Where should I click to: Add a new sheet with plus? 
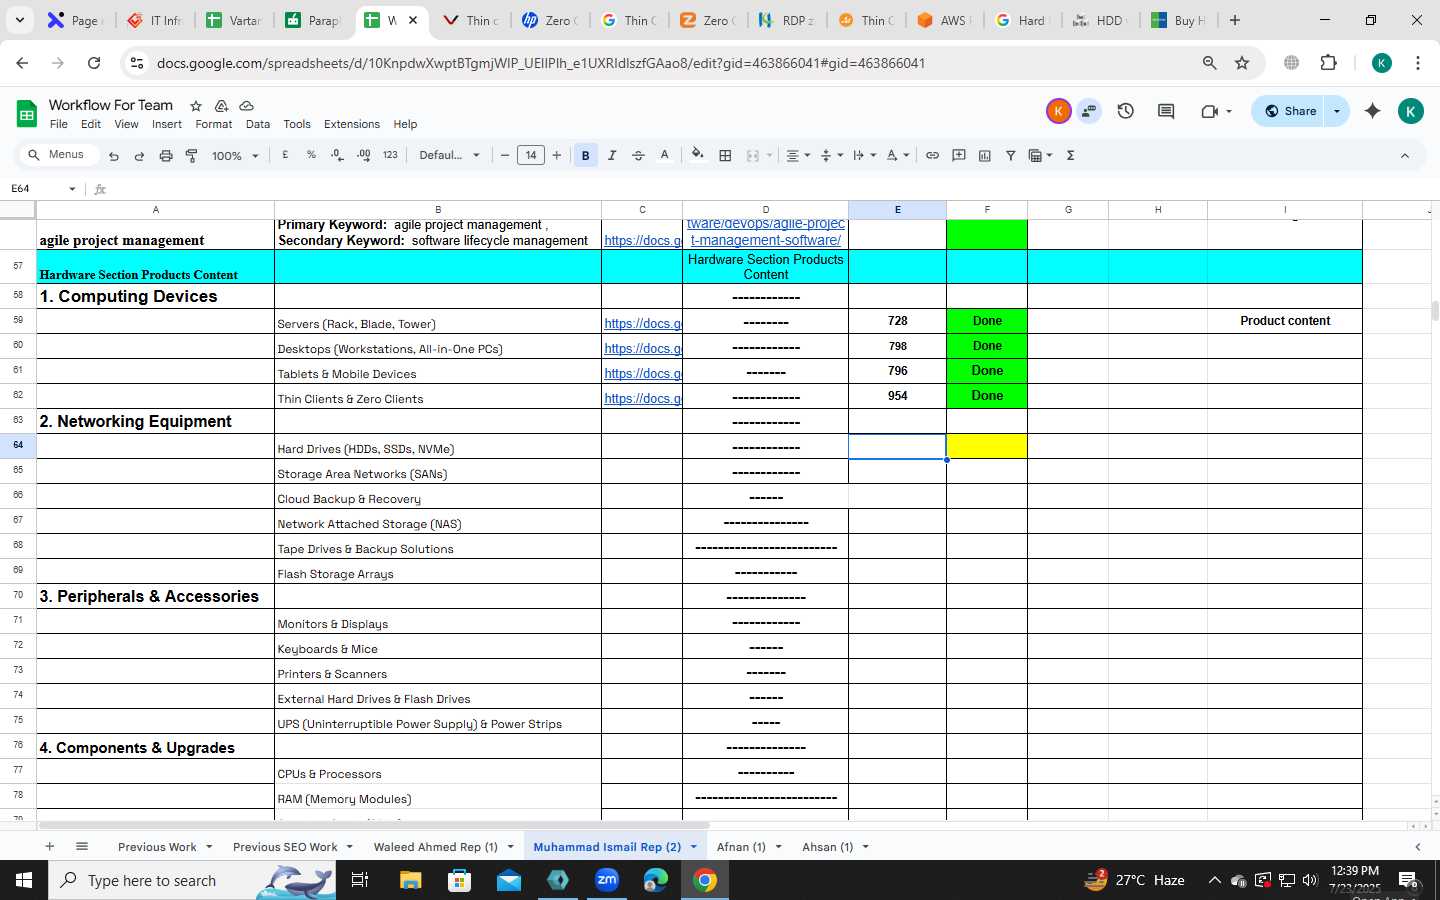point(49,846)
